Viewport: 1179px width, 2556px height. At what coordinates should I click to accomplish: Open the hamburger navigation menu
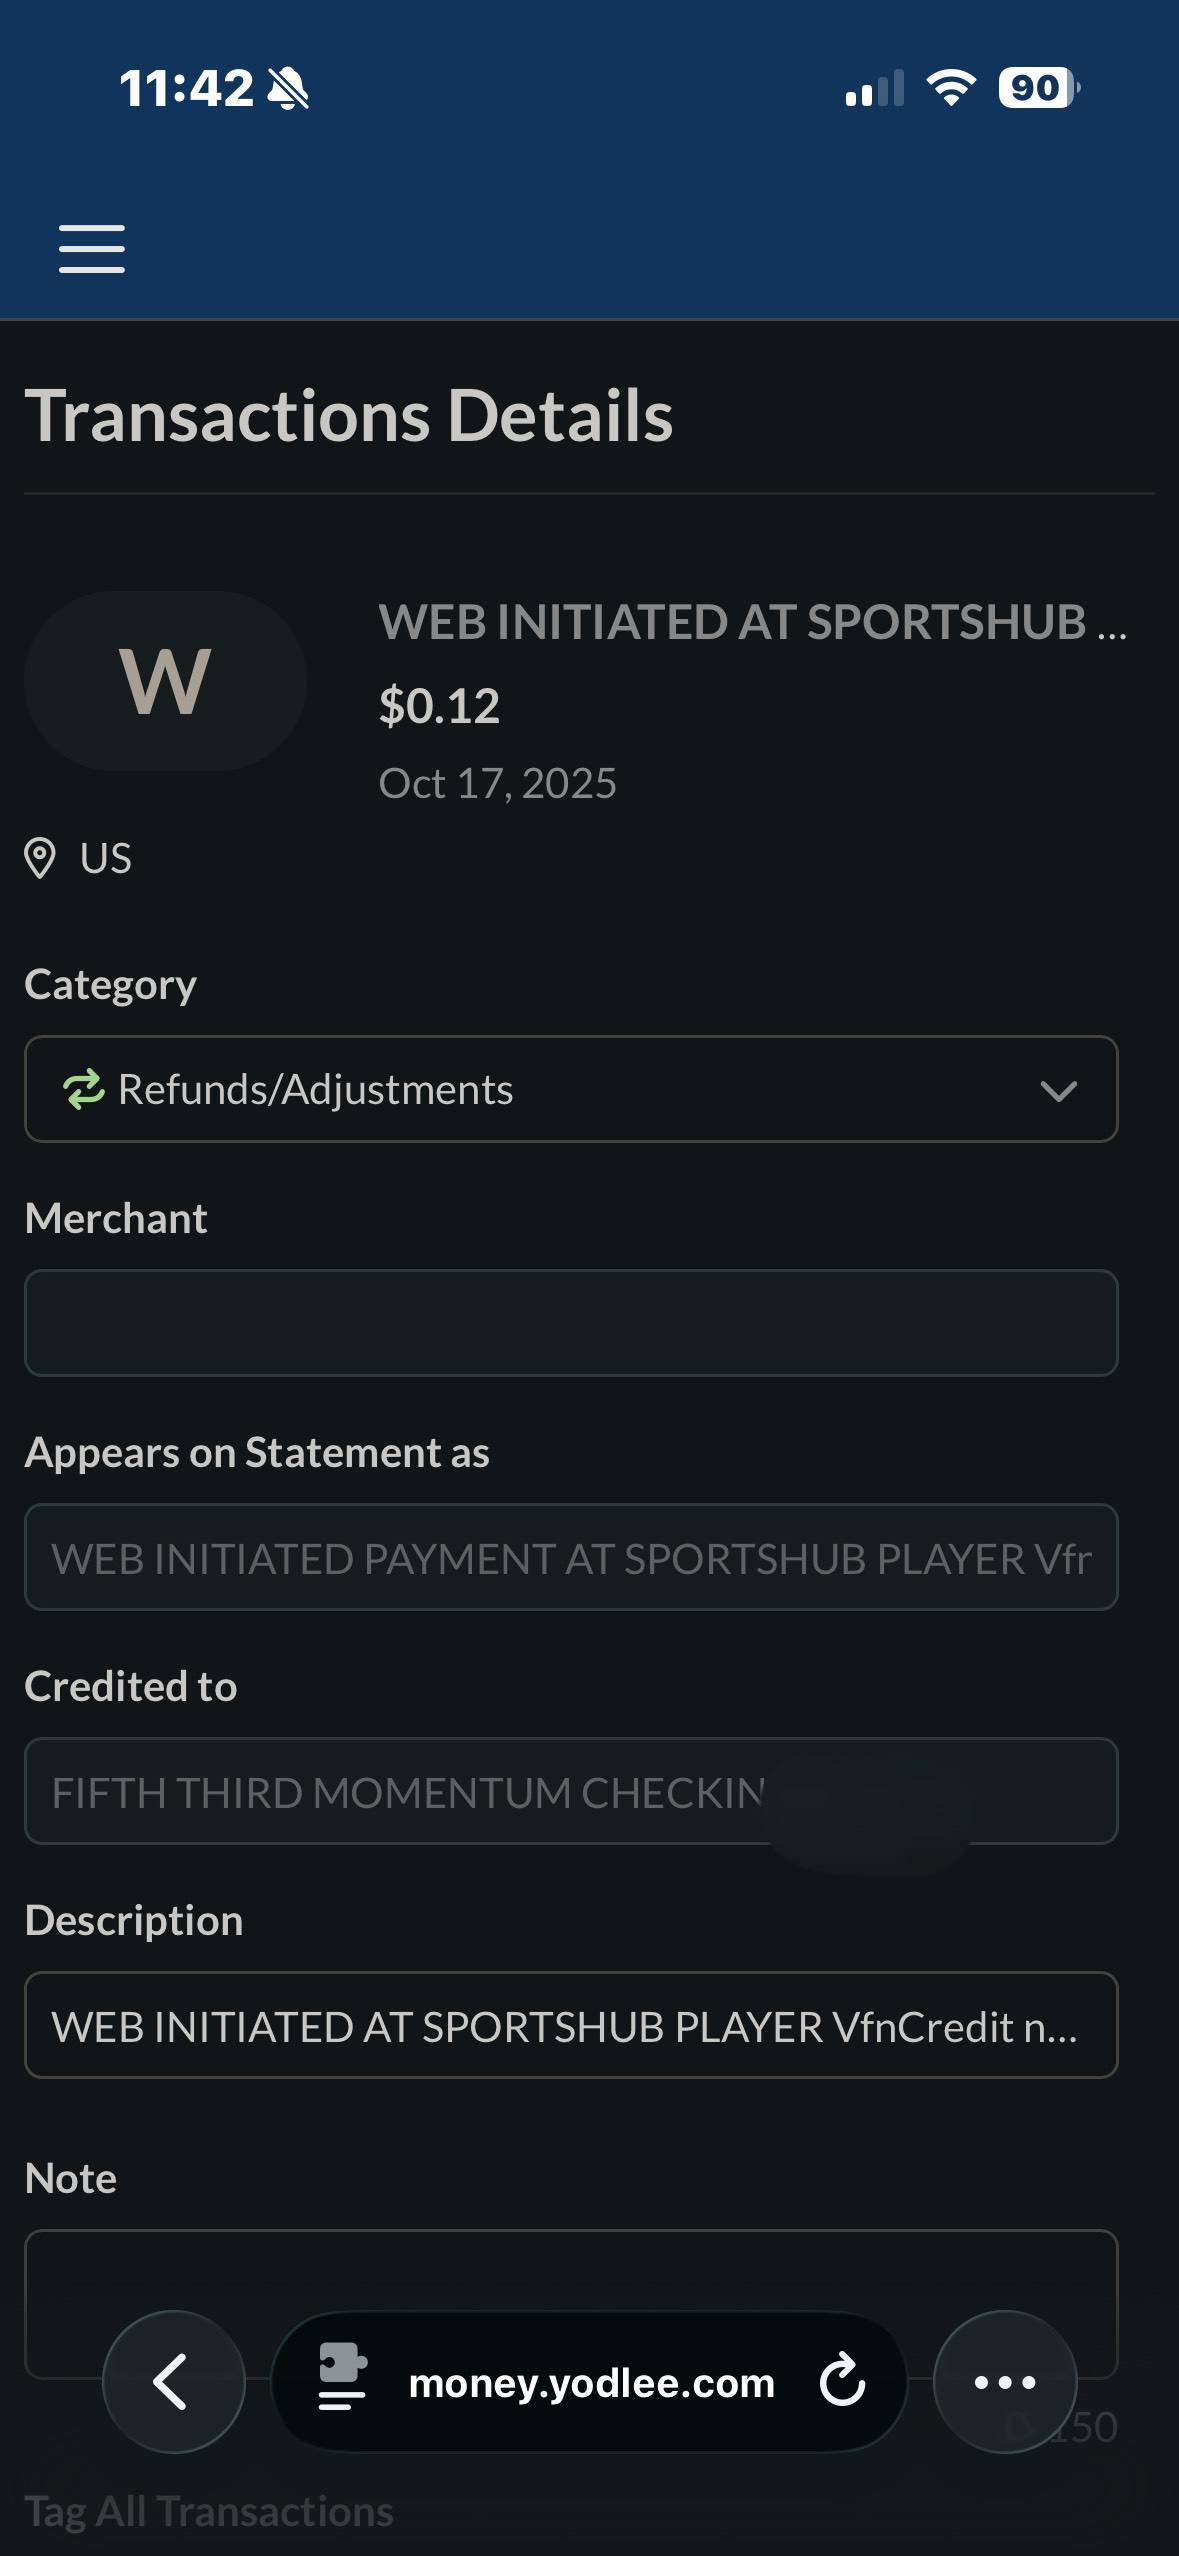pos(92,248)
